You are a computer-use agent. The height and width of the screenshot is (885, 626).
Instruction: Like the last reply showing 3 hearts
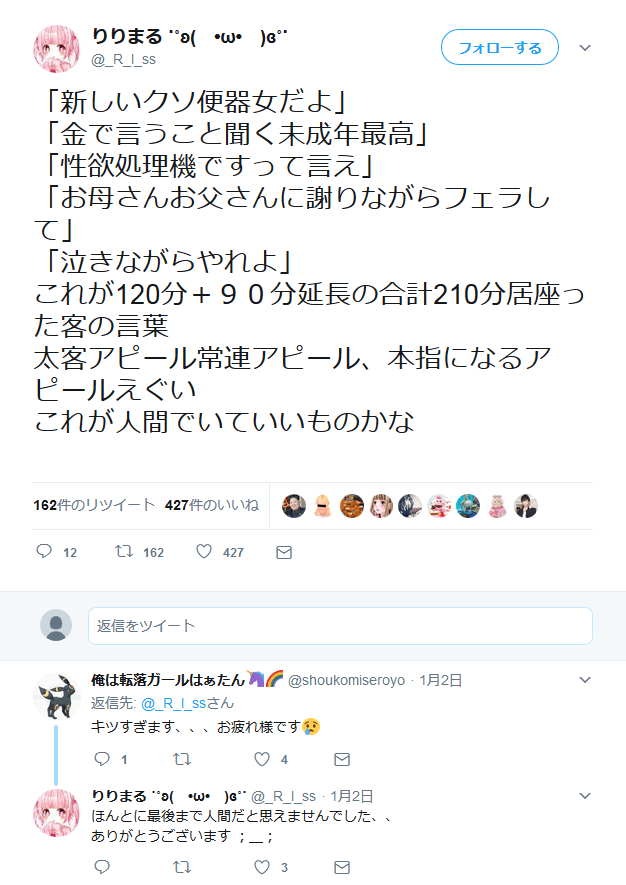coord(262,867)
